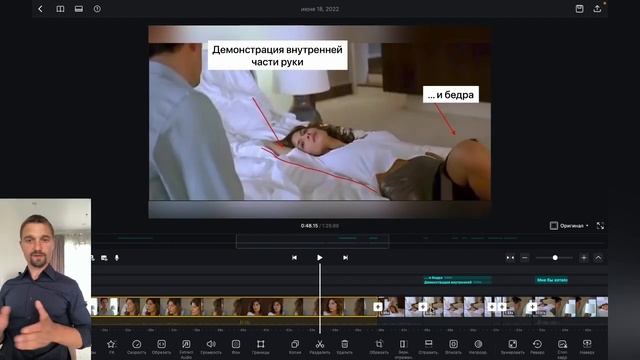The width and height of the screenshot is (640, 360).
Task: Create a freeze frame with Стоп-кадр
Action: click(x=562, y=349)
